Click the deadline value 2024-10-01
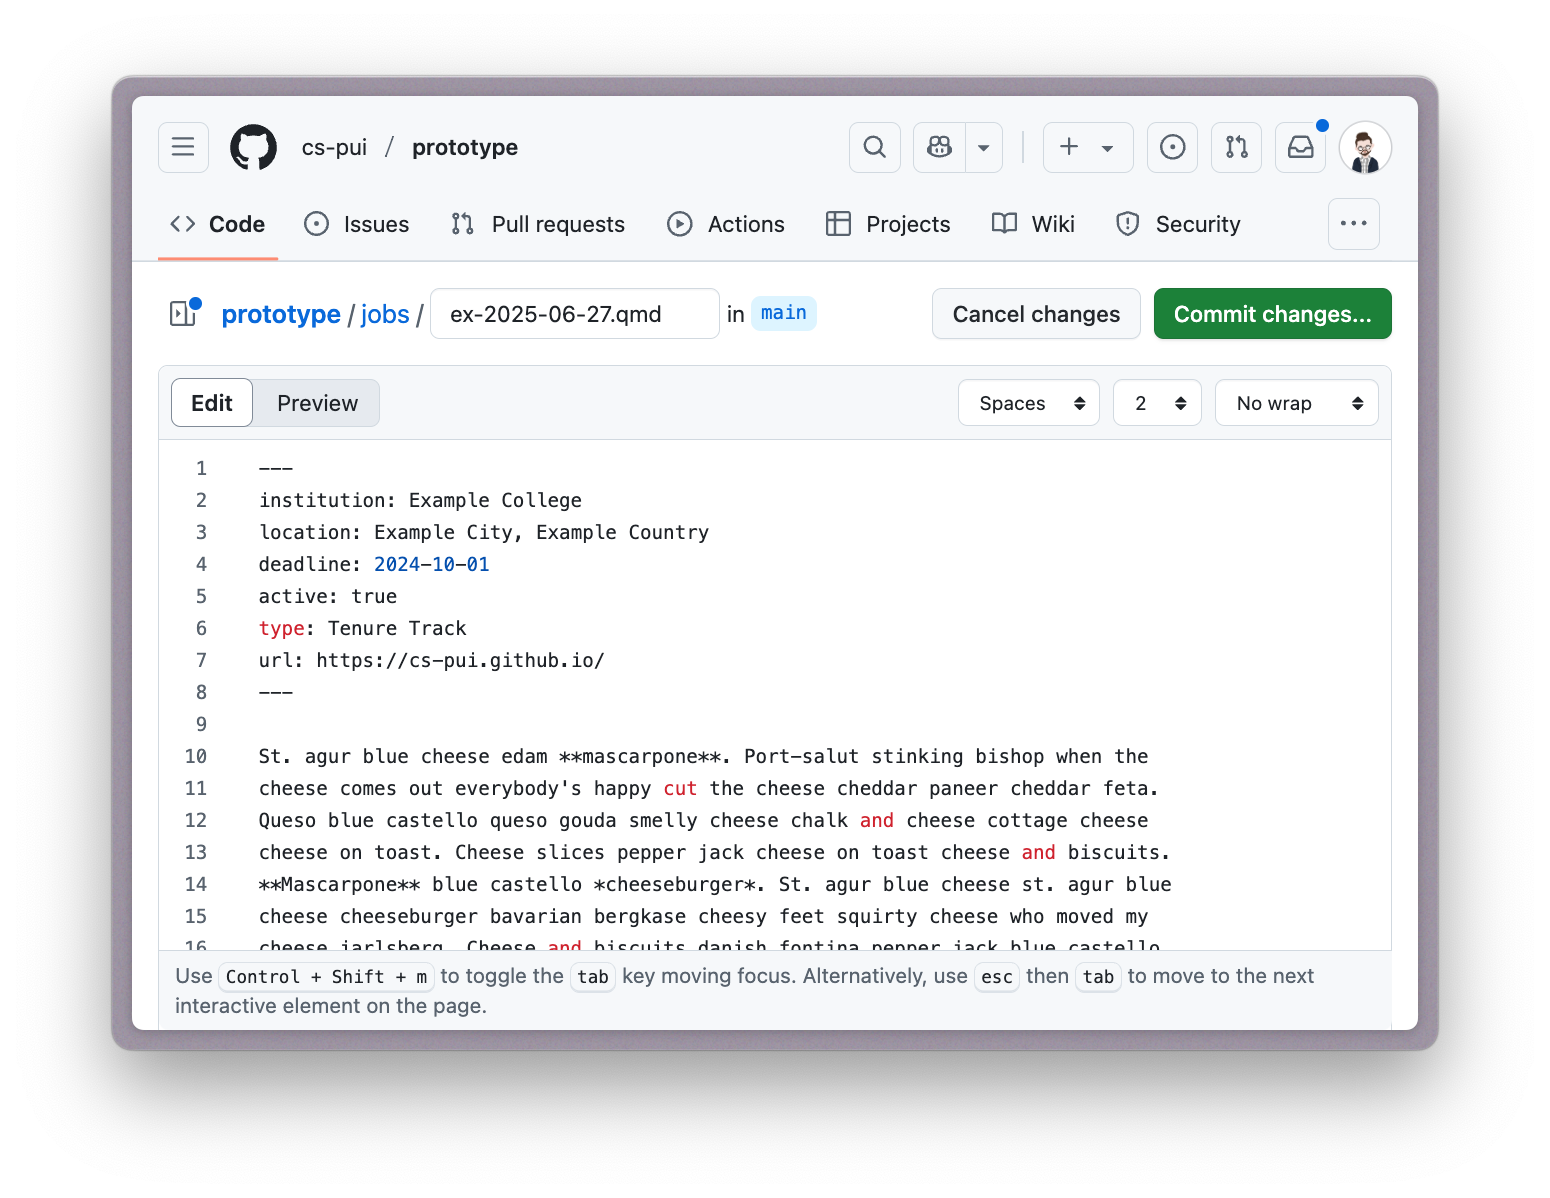The height and width of the screenshot is (1198, 1550). [x=432, y=564]
